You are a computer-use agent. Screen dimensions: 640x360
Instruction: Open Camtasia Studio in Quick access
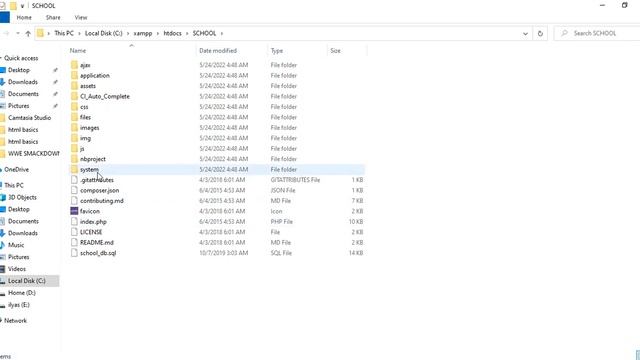click(x=29, y=118)
